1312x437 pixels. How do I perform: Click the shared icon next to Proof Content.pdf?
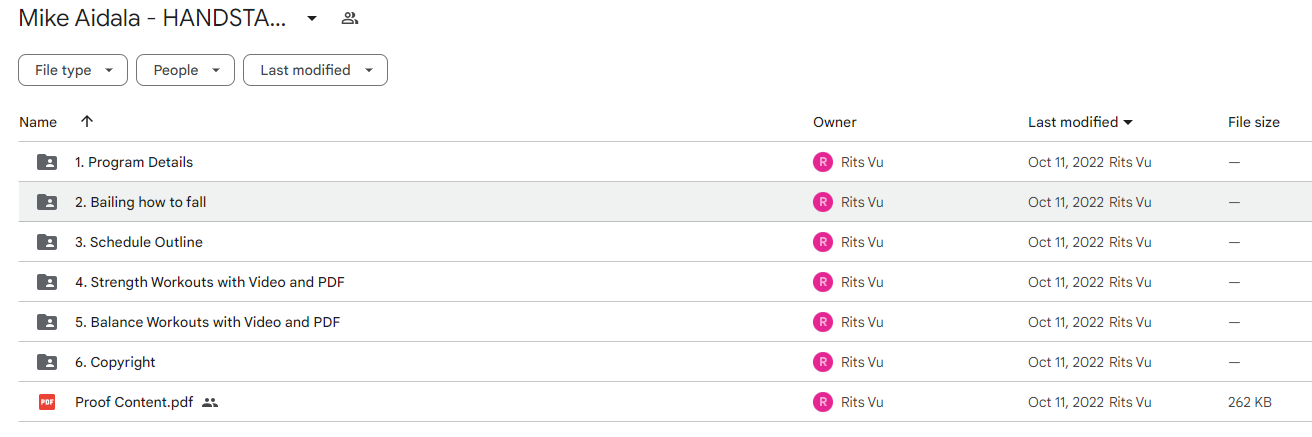coord(210,402)
